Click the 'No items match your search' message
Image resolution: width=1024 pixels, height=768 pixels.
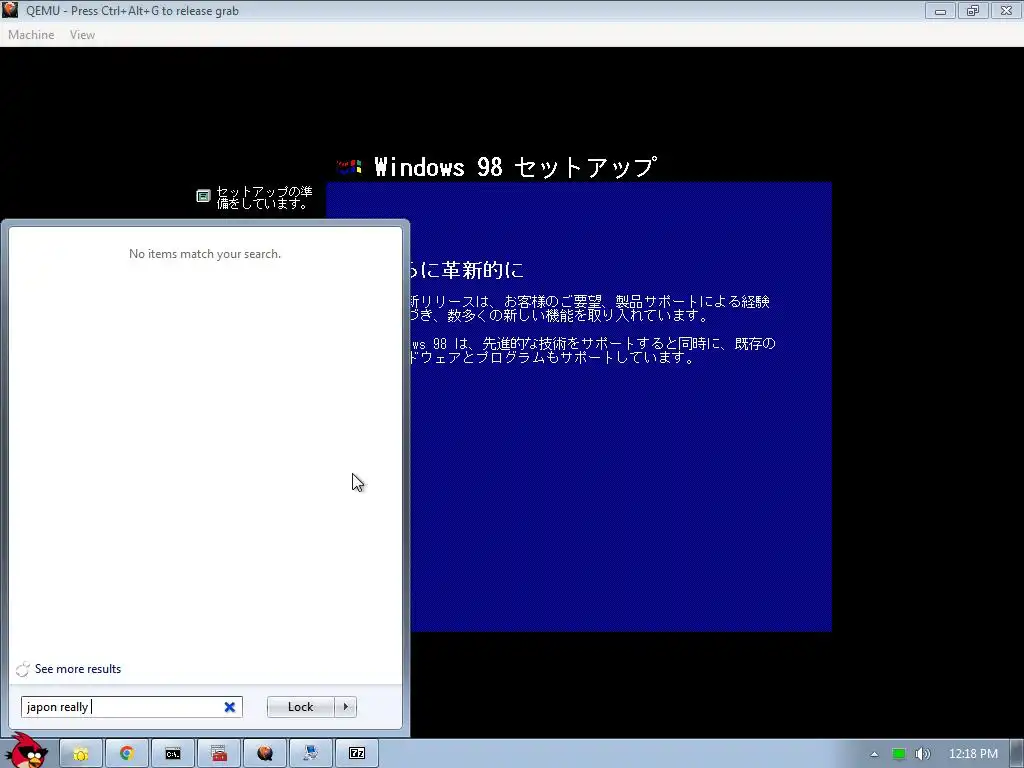[x=205, y=254]
